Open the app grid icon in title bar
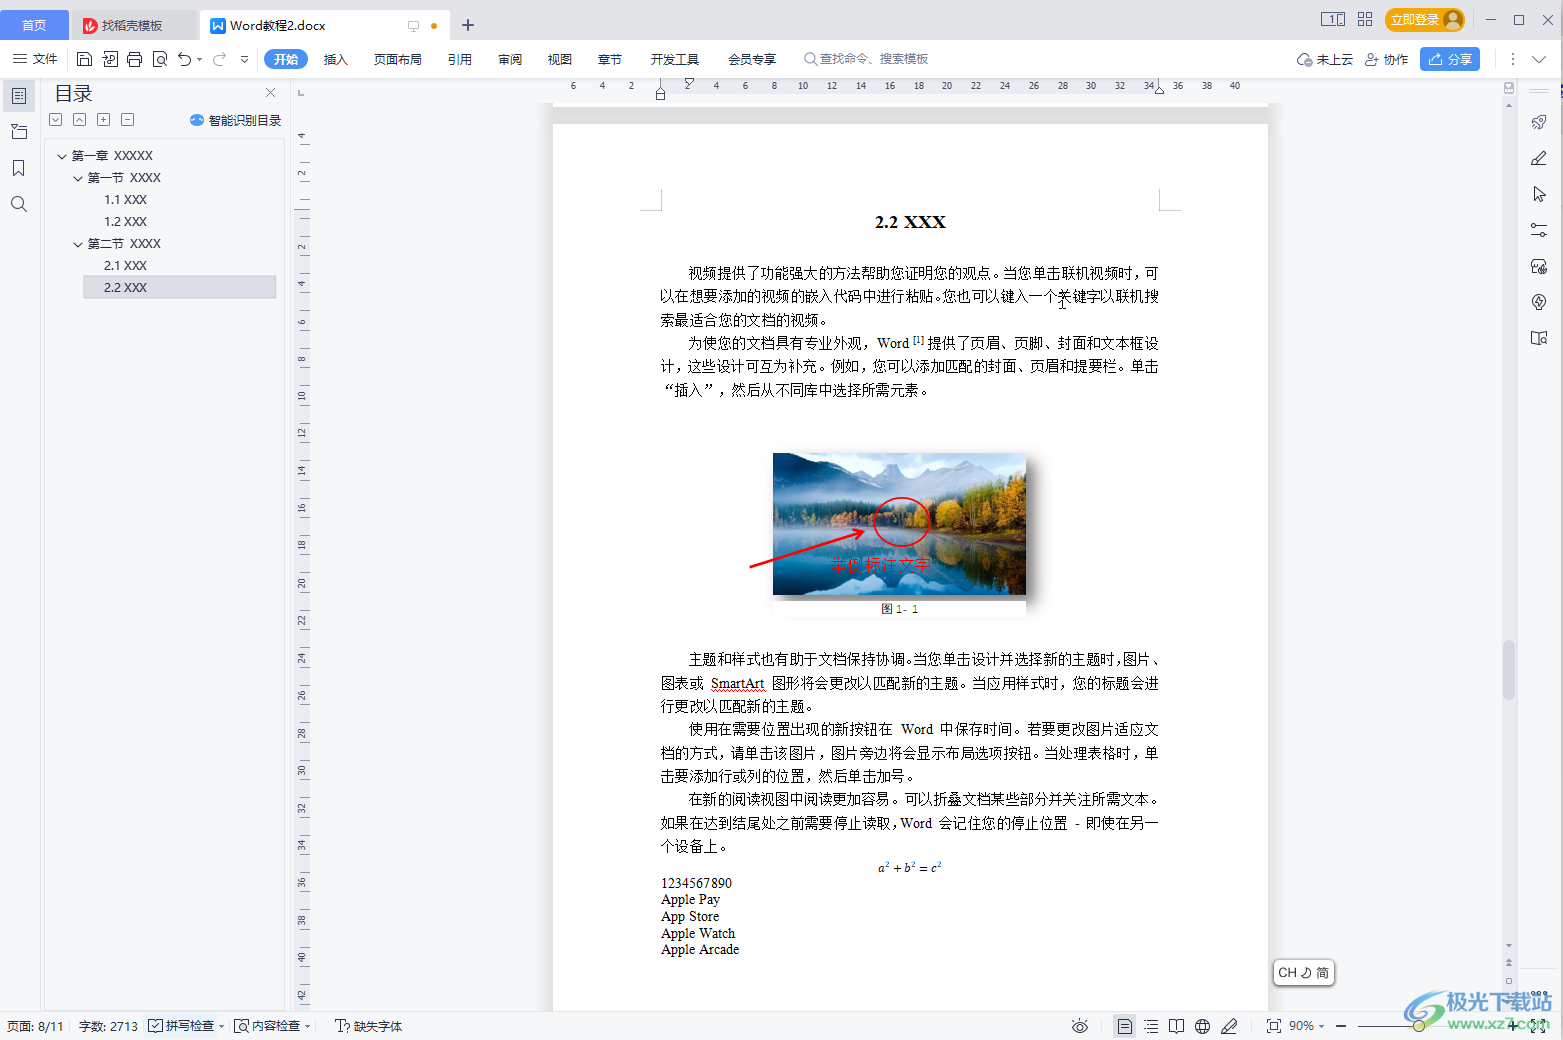 1365,19
